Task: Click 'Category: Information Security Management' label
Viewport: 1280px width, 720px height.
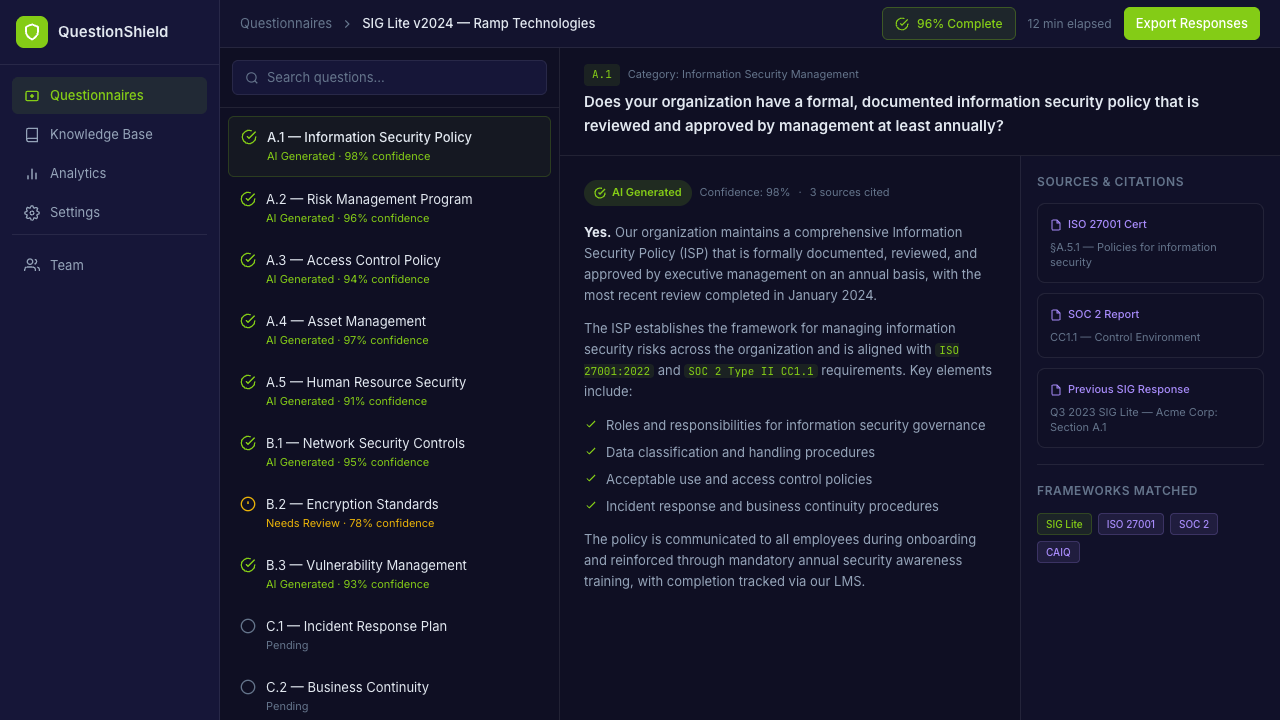Action: click(743, 74)
